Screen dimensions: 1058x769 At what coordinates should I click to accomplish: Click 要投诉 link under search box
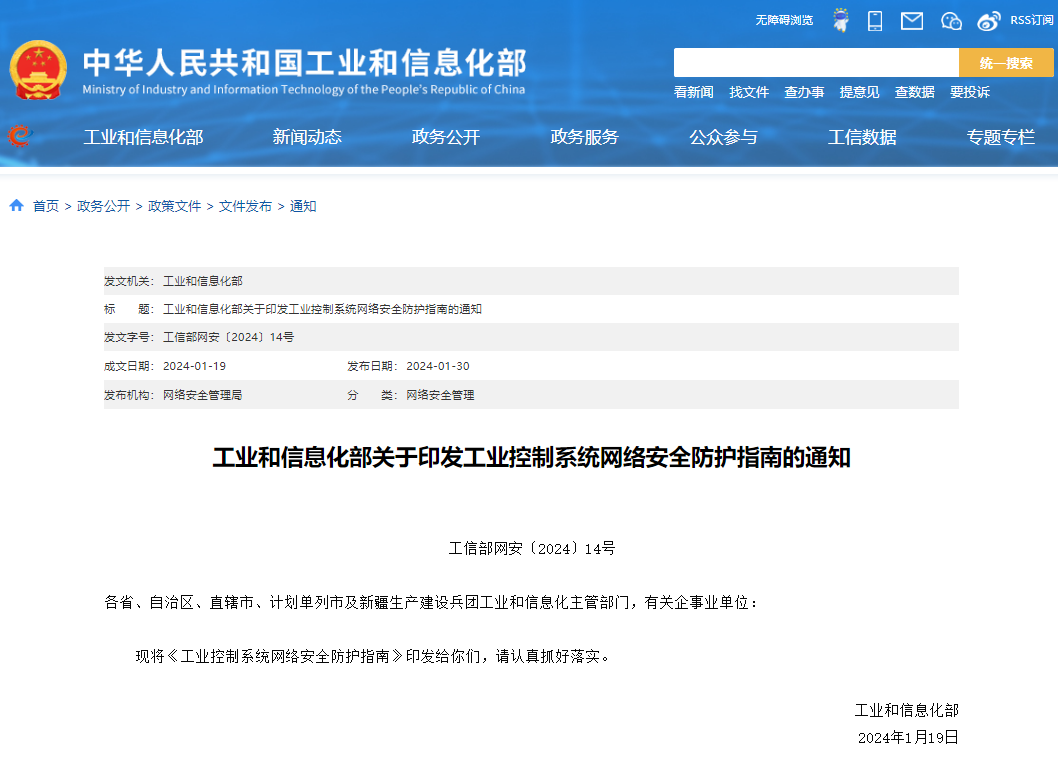(x=970, y=92)
